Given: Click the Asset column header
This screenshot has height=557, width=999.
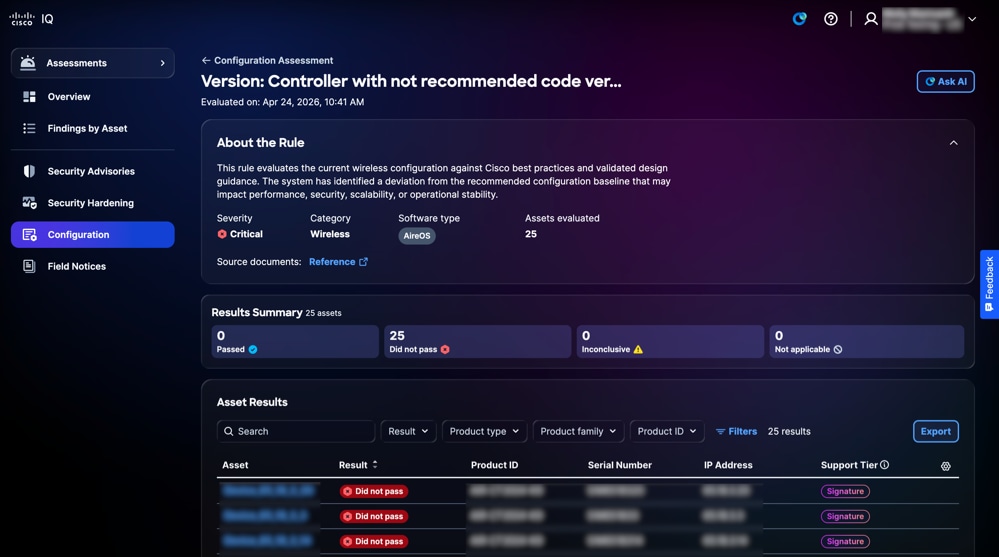Looking at the screenshot, I should [235, 465].
